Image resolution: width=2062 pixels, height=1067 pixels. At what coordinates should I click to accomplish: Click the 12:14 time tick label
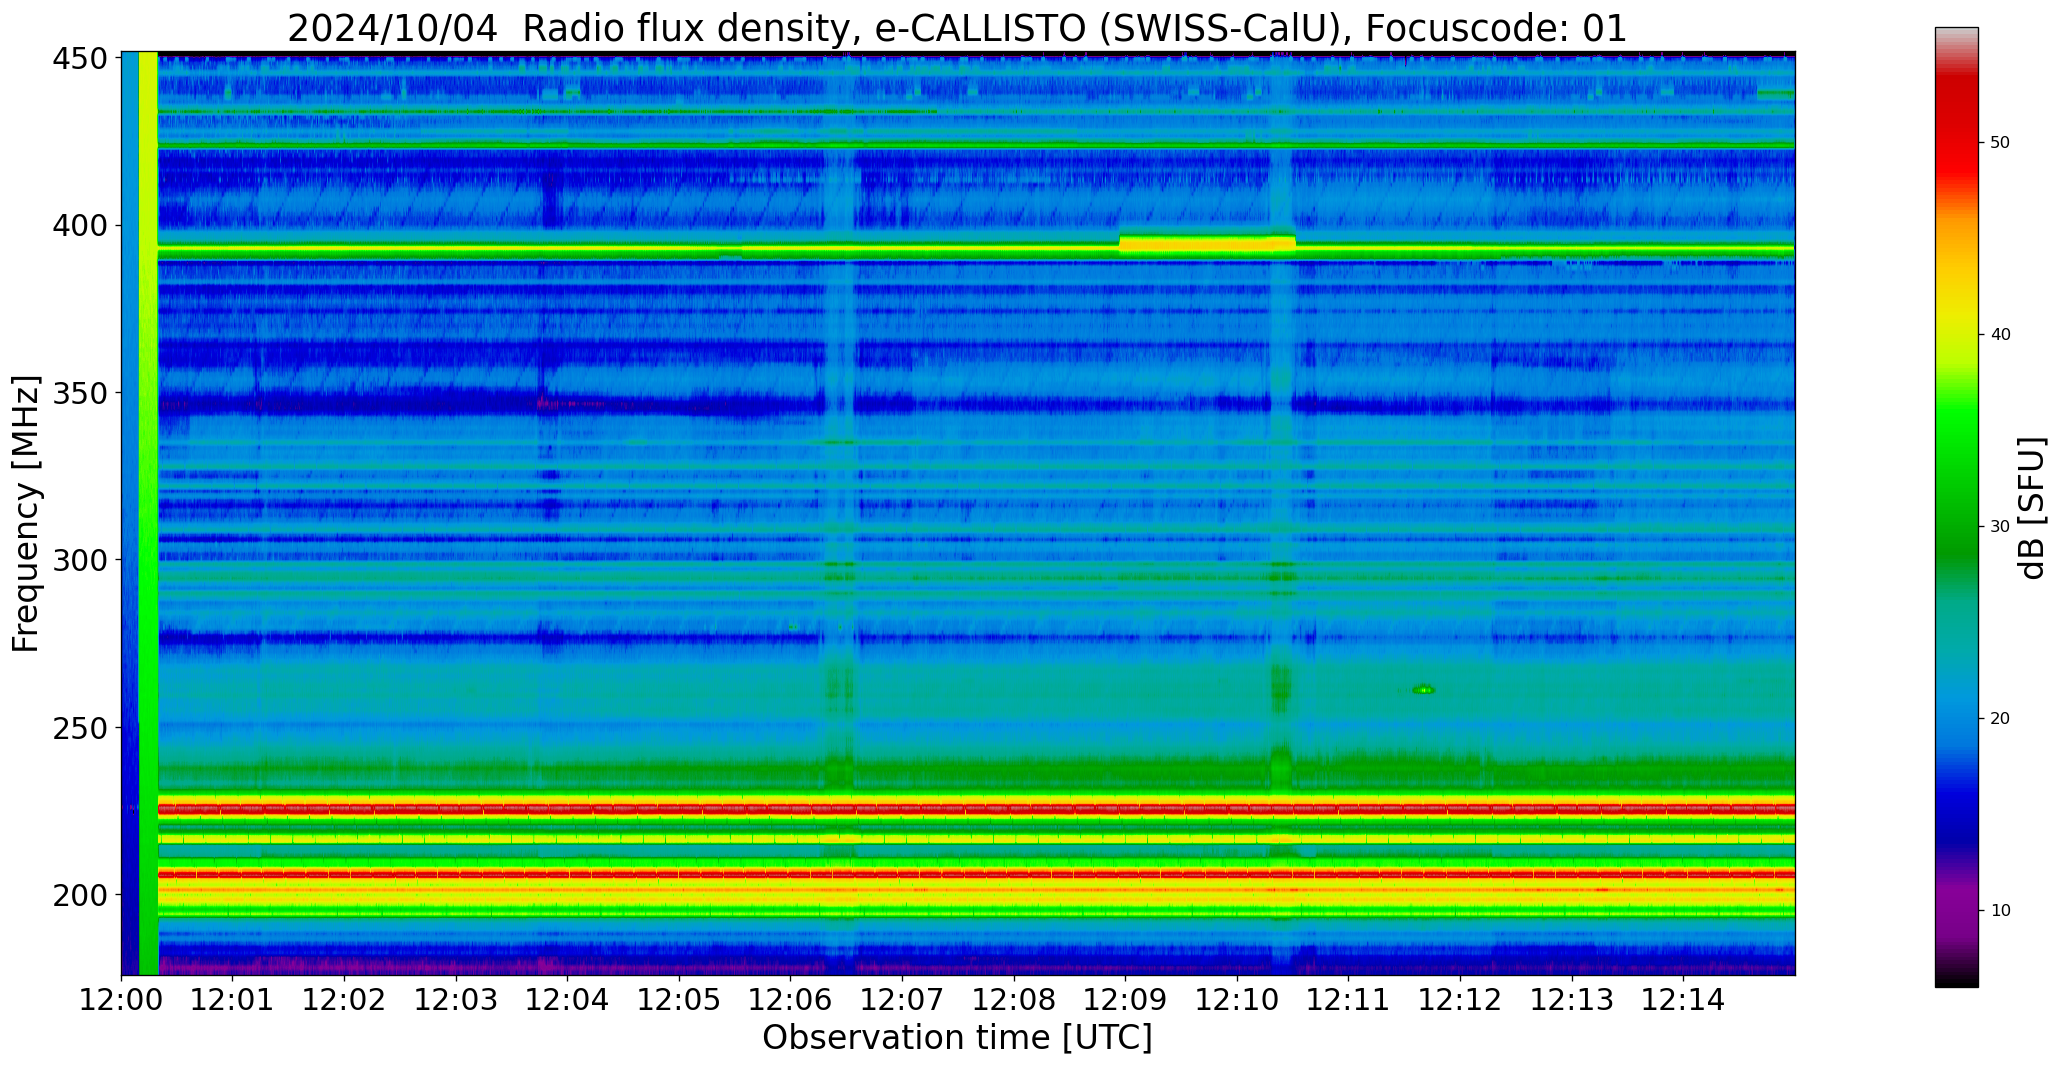1683,1000
